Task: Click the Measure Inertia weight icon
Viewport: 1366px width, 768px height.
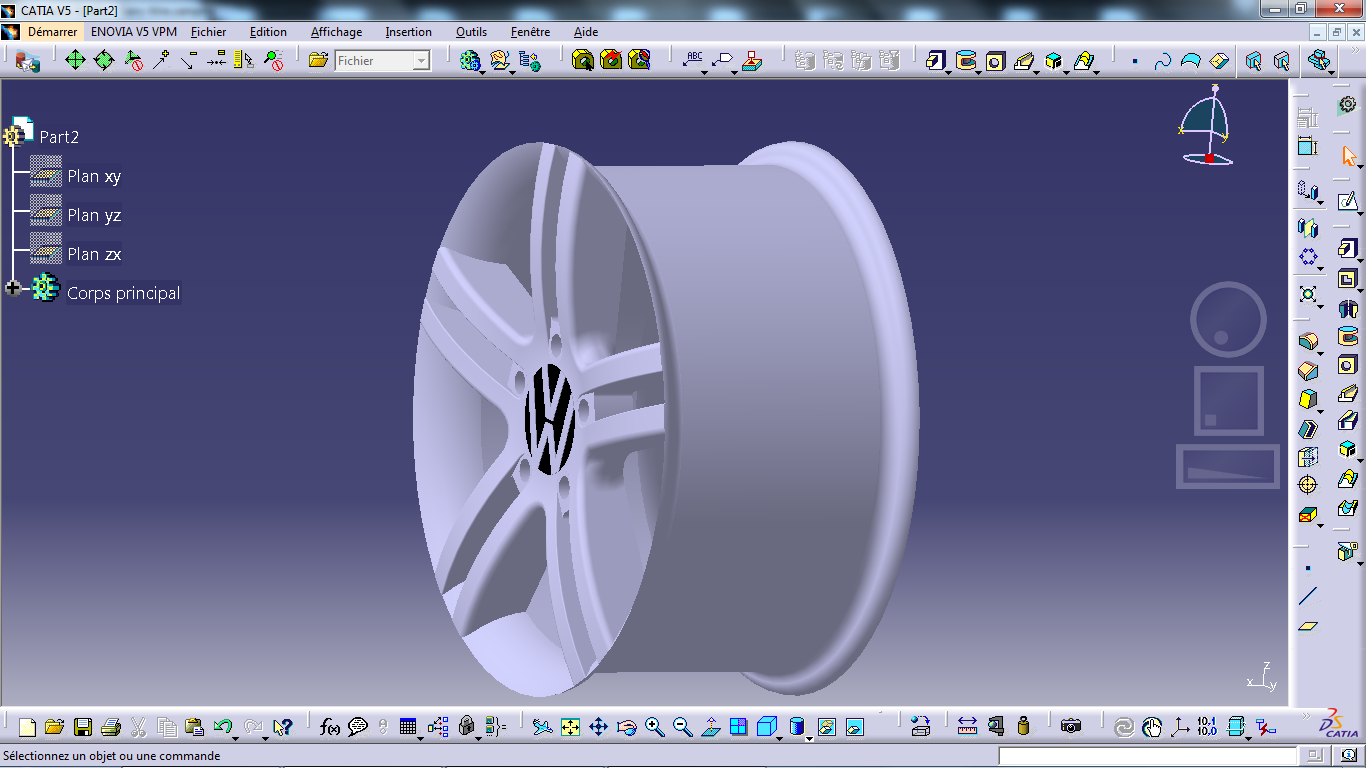Action: [x=1023, y=727]
